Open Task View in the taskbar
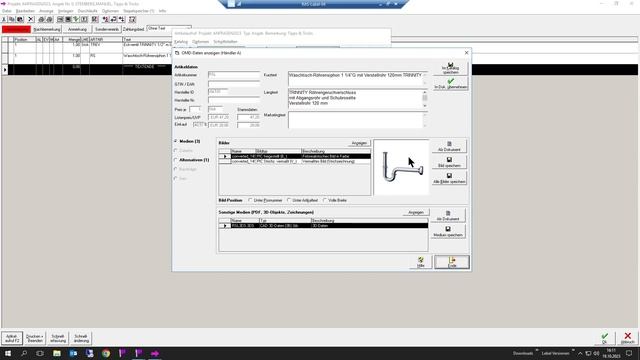 [40, 353]
